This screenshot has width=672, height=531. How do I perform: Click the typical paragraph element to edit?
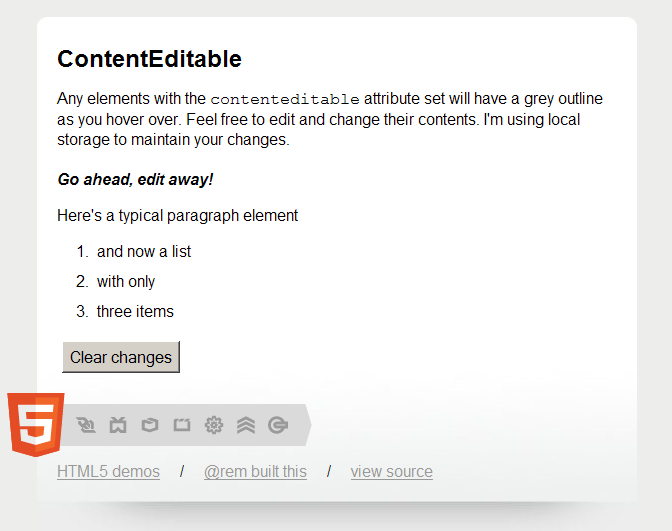[178, 215]
